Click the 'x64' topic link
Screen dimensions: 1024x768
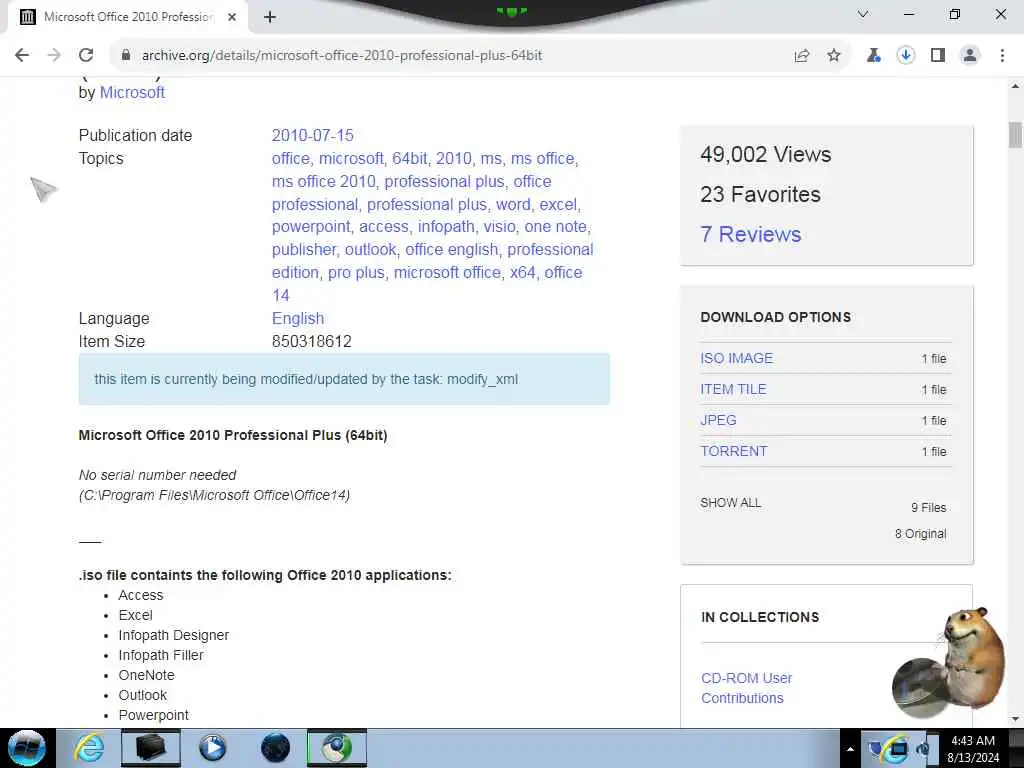coord(522,272)
